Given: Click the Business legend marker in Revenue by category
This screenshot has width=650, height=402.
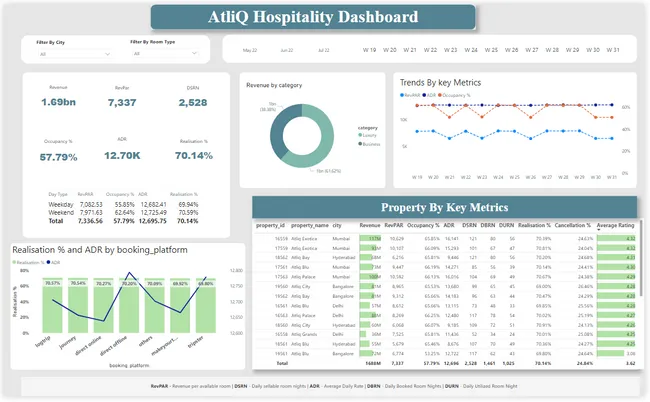Looking at the screenshot, I should [x=360, y=144].
